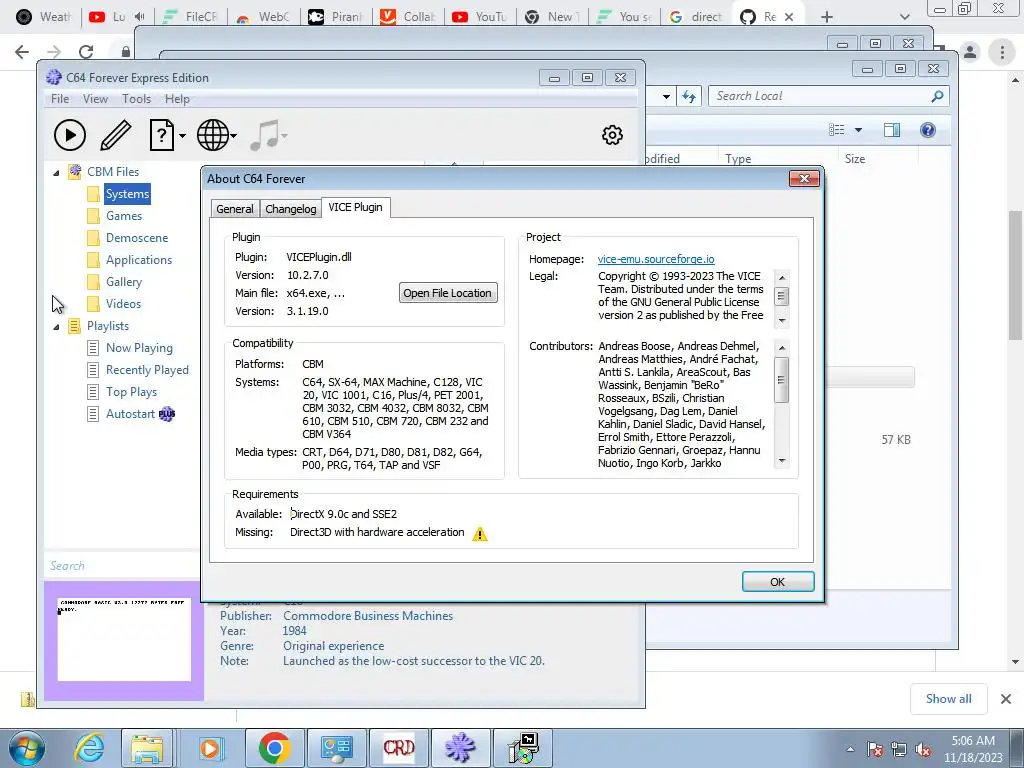Image resolution: width=1024 pixels, height=768 pixels.
Task: Click the Search Local field in Explorer
Action: (821, 96)
